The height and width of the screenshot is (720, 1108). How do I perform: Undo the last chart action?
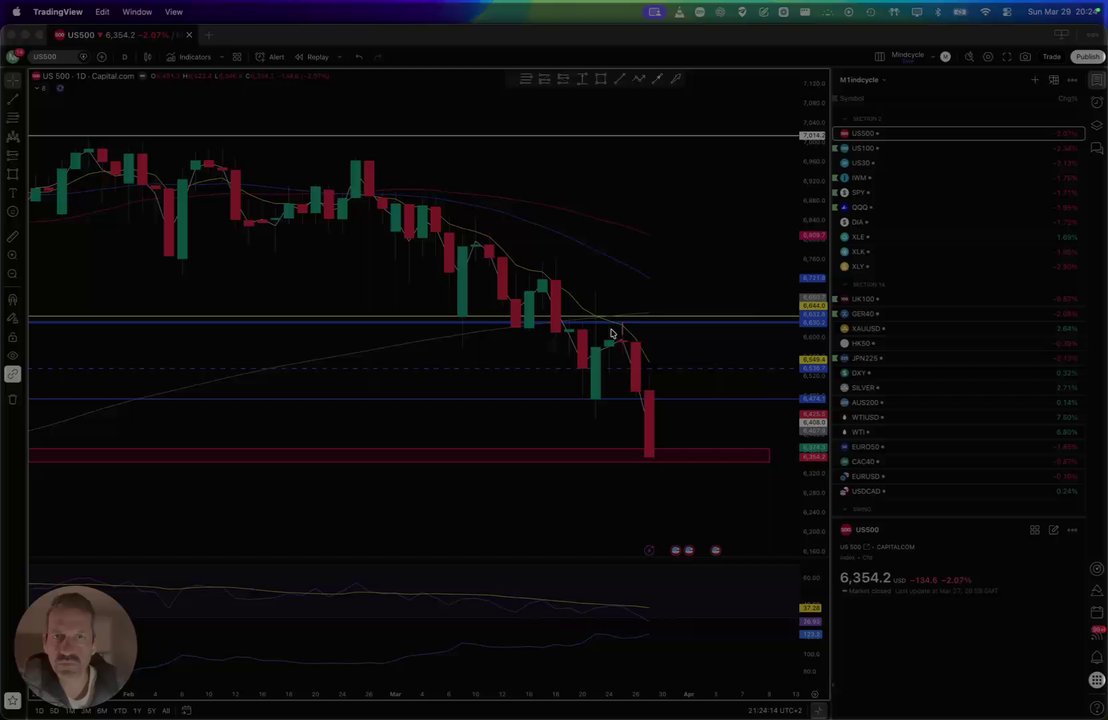(359, 57)
